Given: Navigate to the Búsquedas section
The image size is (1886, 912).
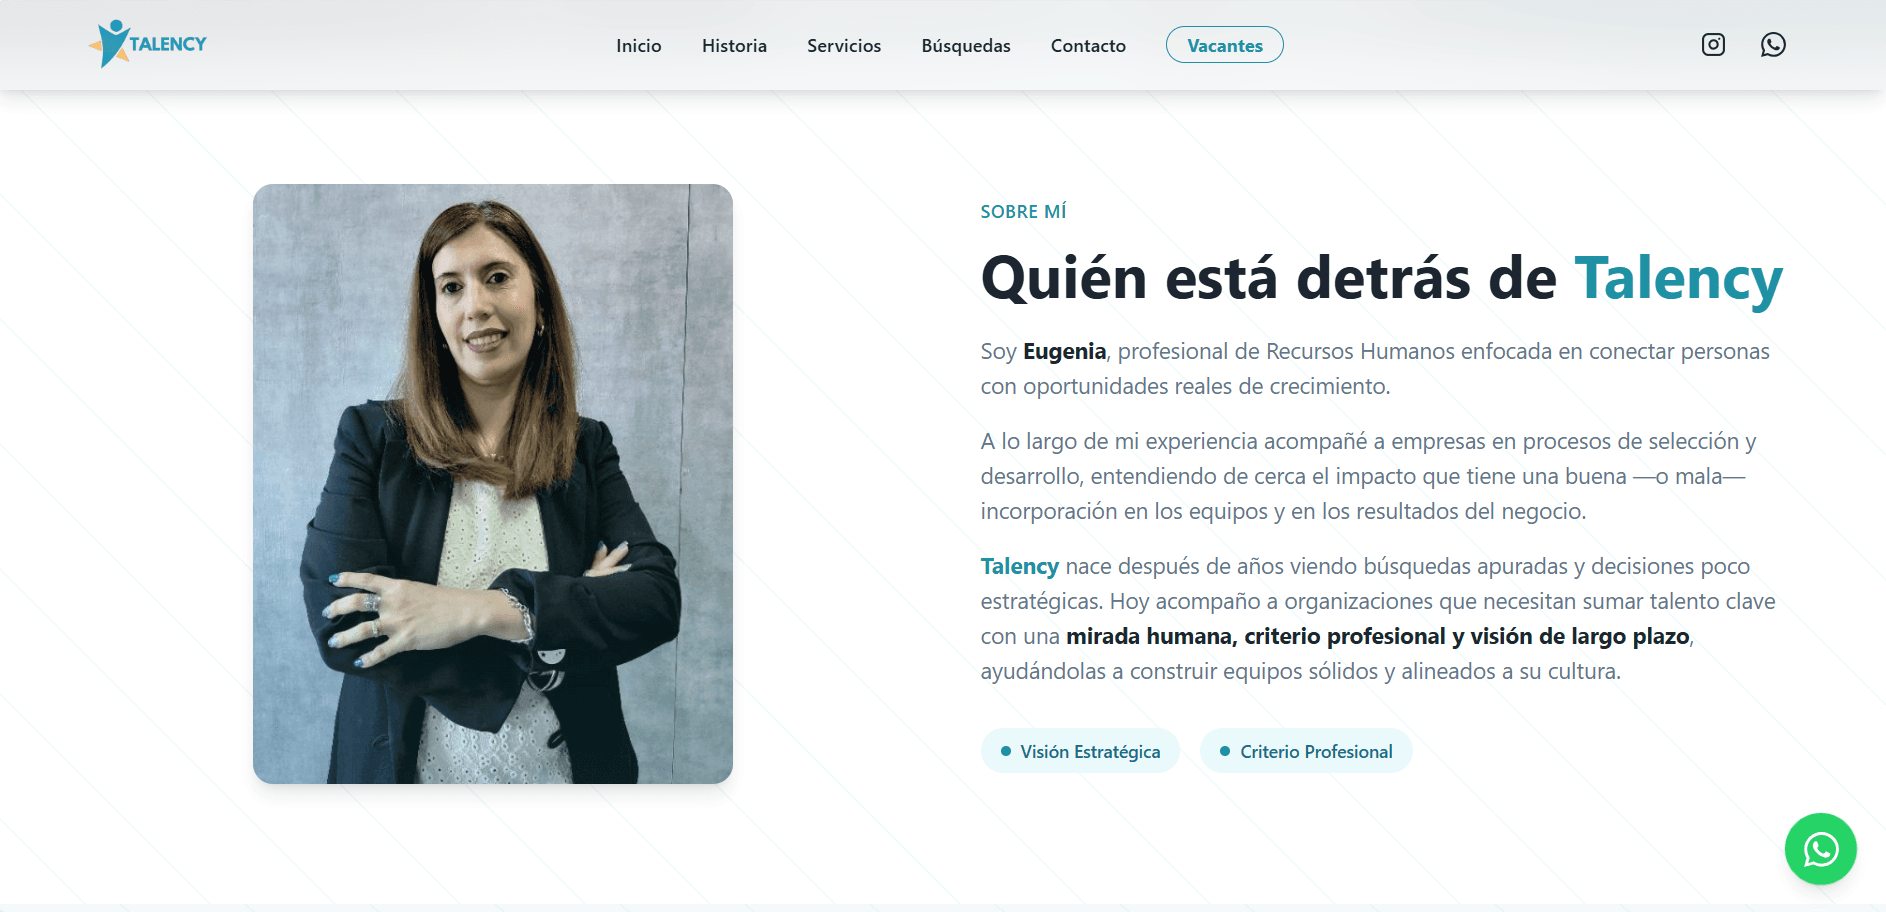Looking at the screenshot, I should click(966, 46).
